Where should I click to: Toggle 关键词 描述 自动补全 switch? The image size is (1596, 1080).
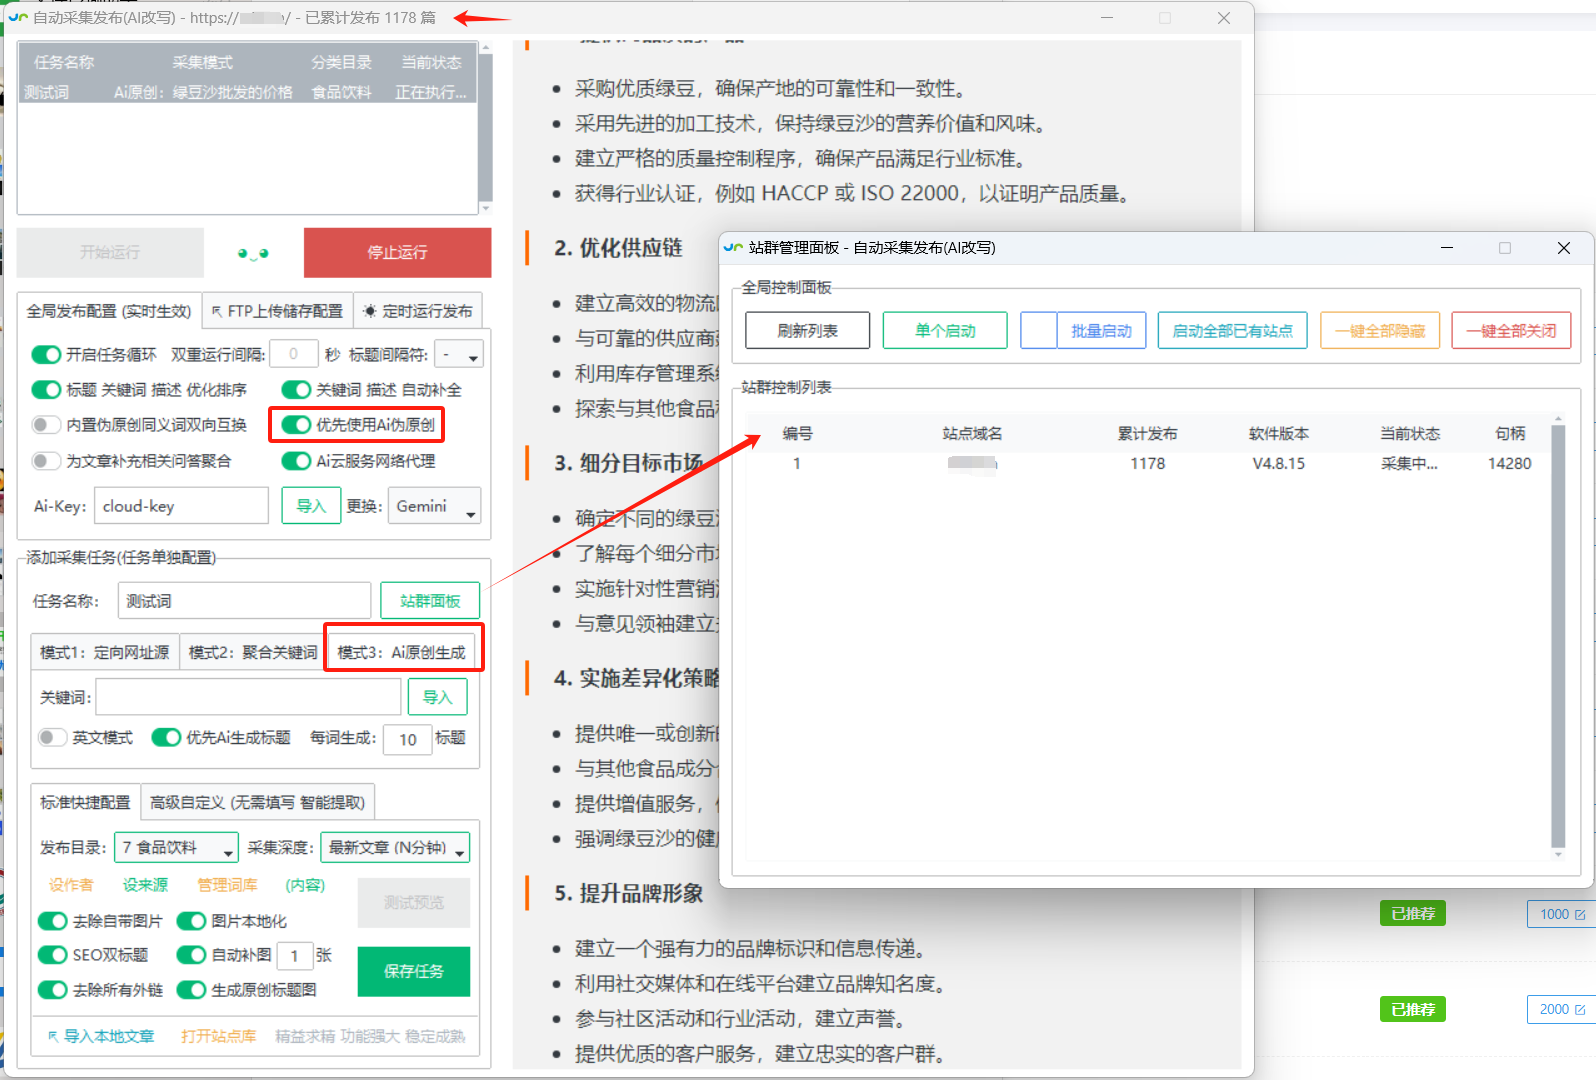point(297,390)
